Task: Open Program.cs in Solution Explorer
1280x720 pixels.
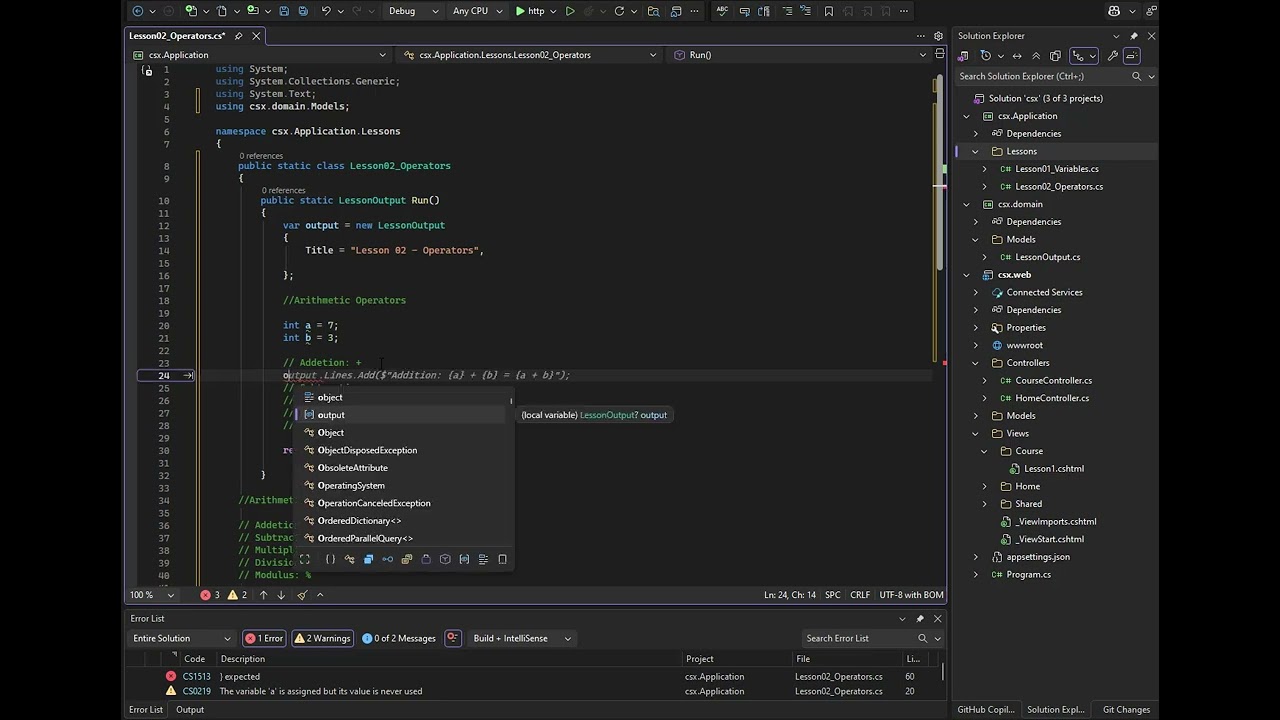Action: 1028,575
